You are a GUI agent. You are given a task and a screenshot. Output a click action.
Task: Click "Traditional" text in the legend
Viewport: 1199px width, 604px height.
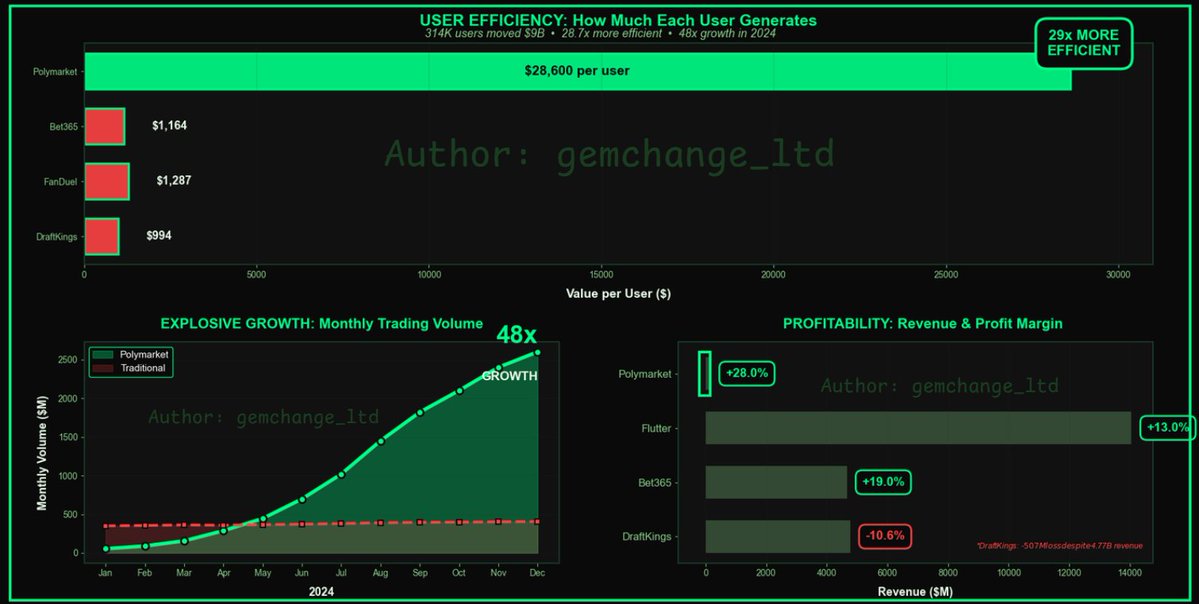pyautogui.click(x=143, y=368)
